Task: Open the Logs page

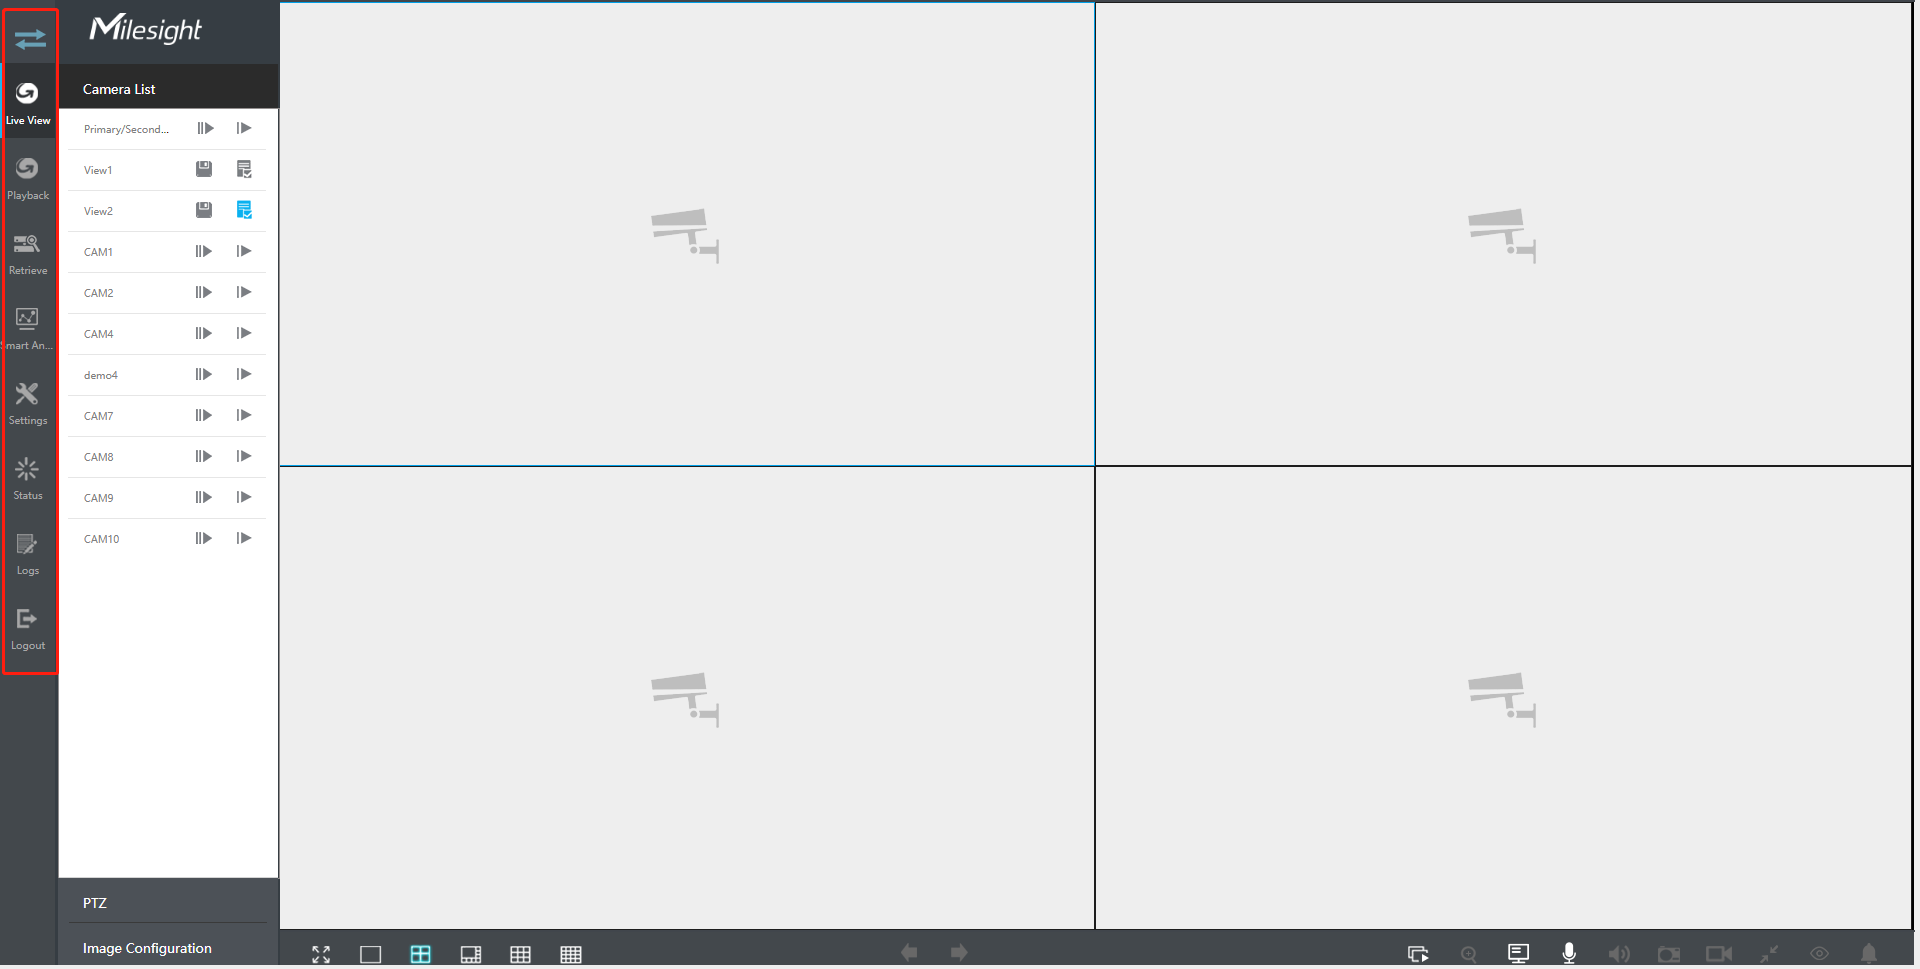Action: point(28,553)
